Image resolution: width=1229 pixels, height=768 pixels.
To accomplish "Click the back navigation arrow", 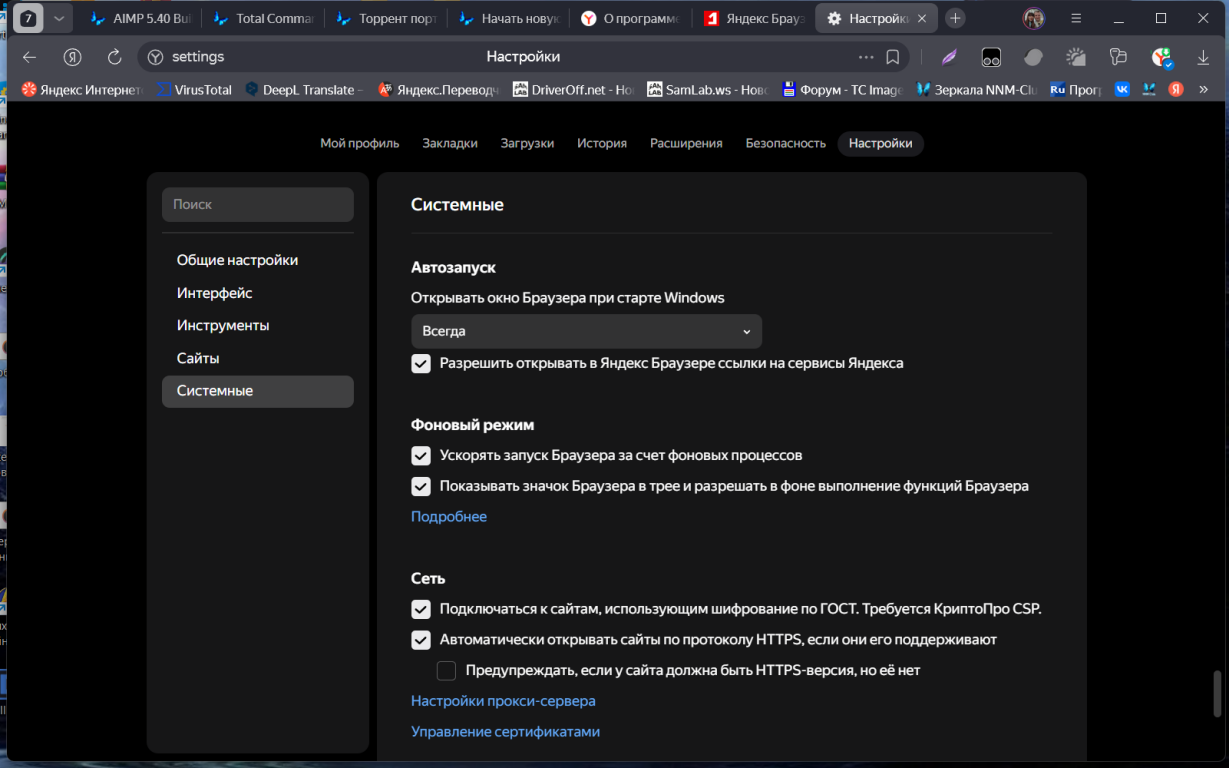I will (x=29, y=57).
